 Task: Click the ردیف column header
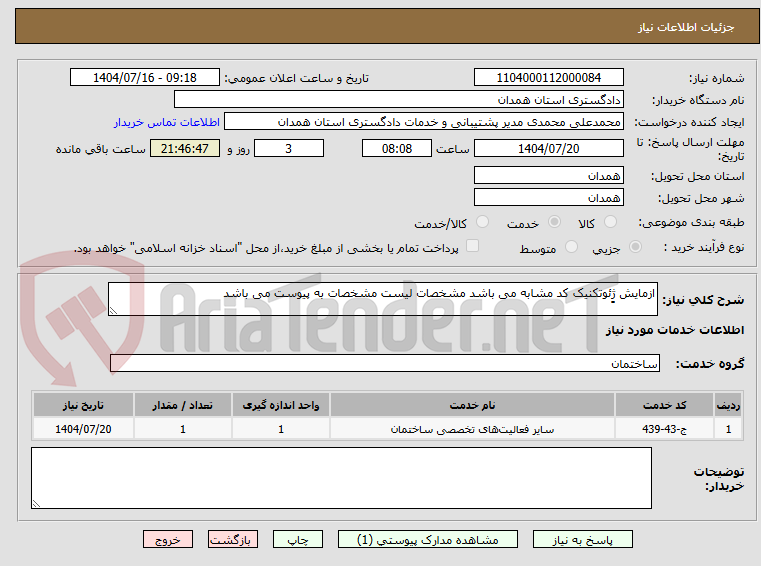point(728,405)
